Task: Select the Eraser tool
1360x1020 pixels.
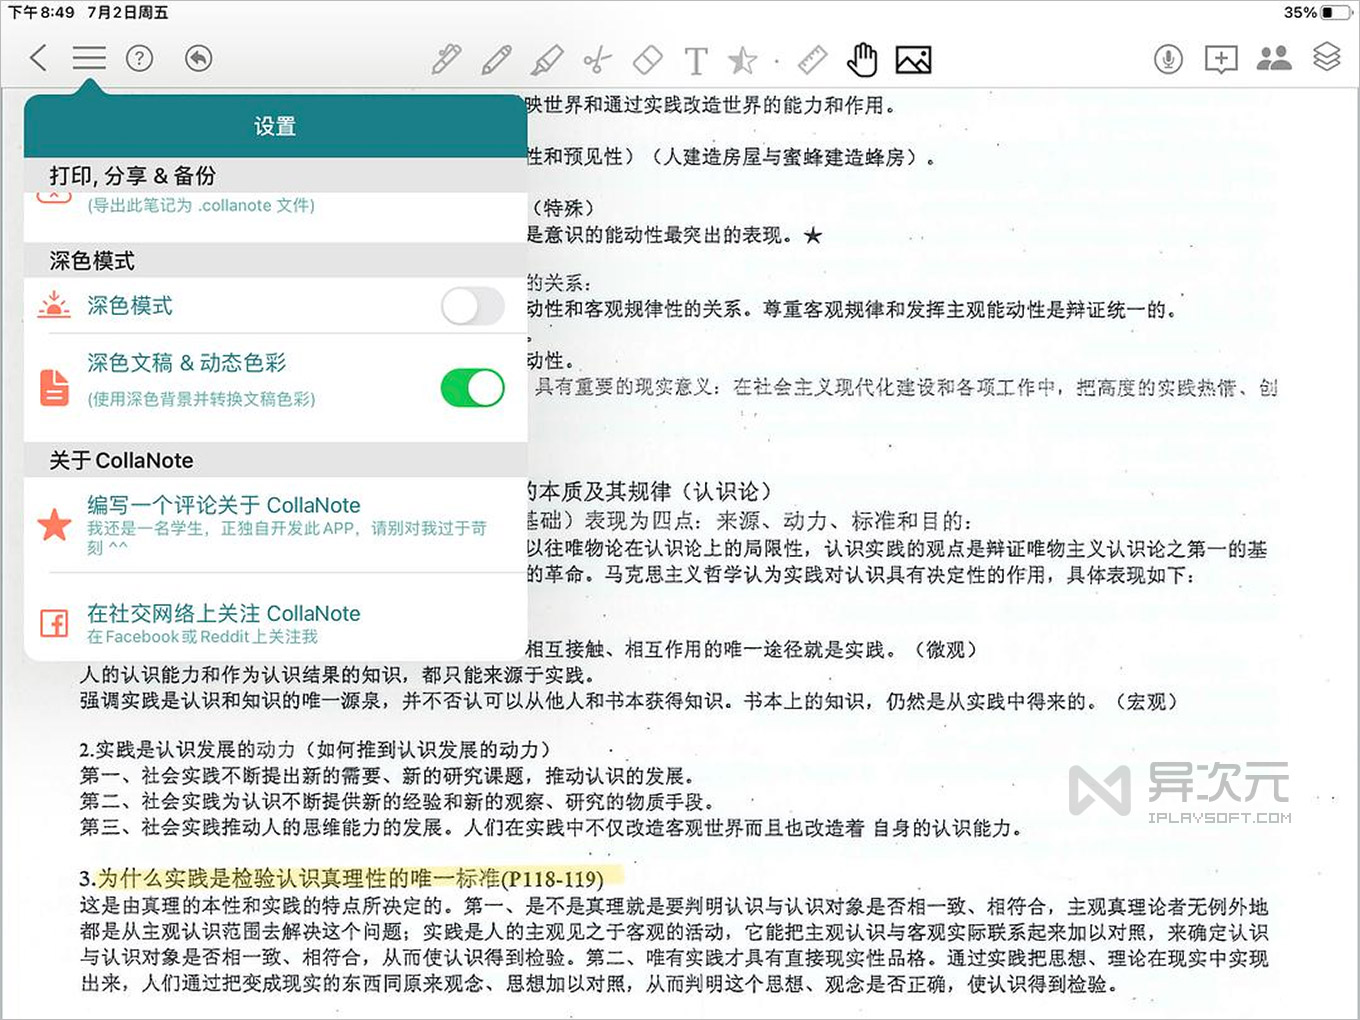Action: coord(646,58)
